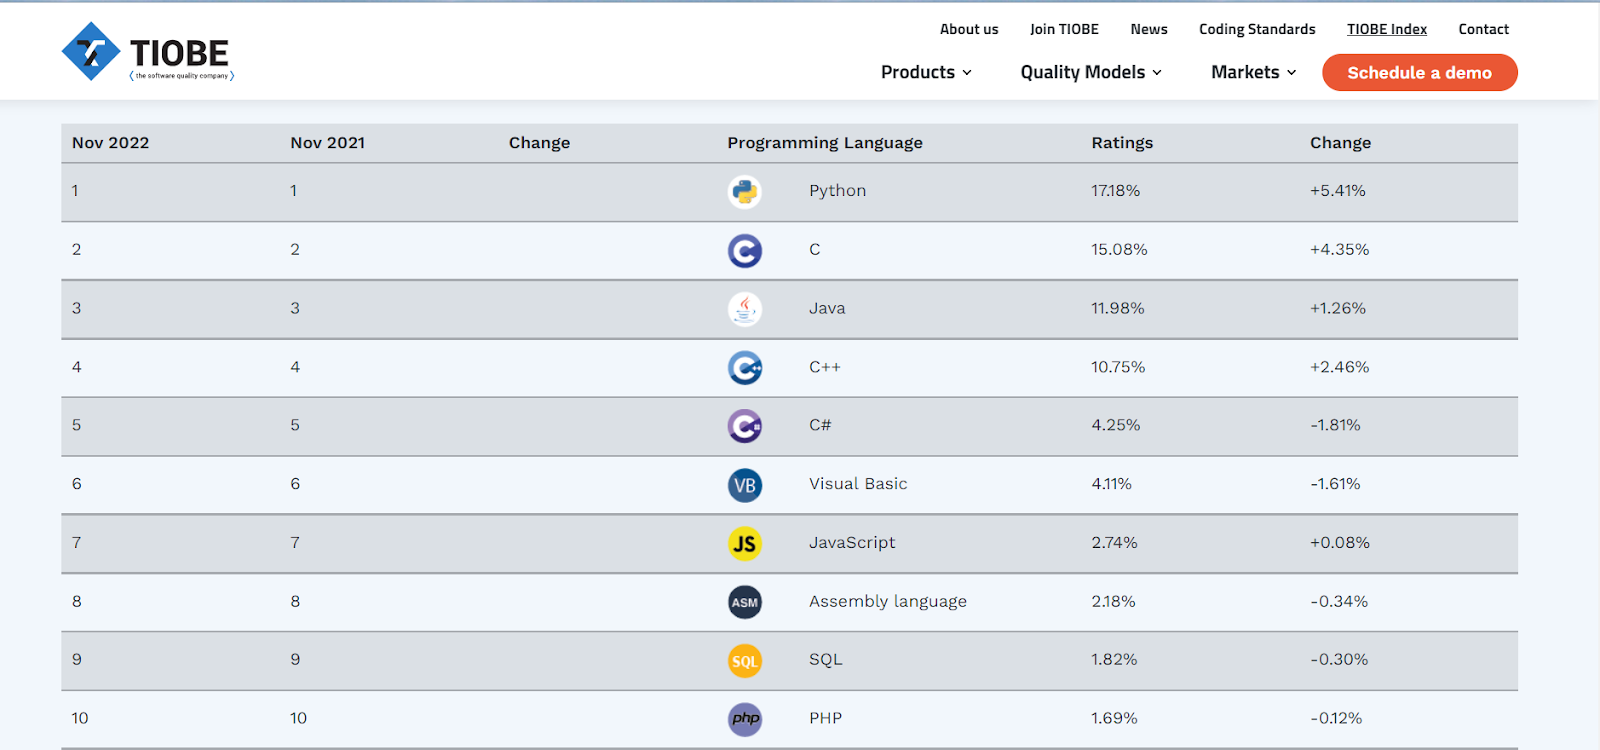Click JavaScript's 2.74% rating
The image size is (1600, 750).
pyautogui.click(x=1114, y=543)
